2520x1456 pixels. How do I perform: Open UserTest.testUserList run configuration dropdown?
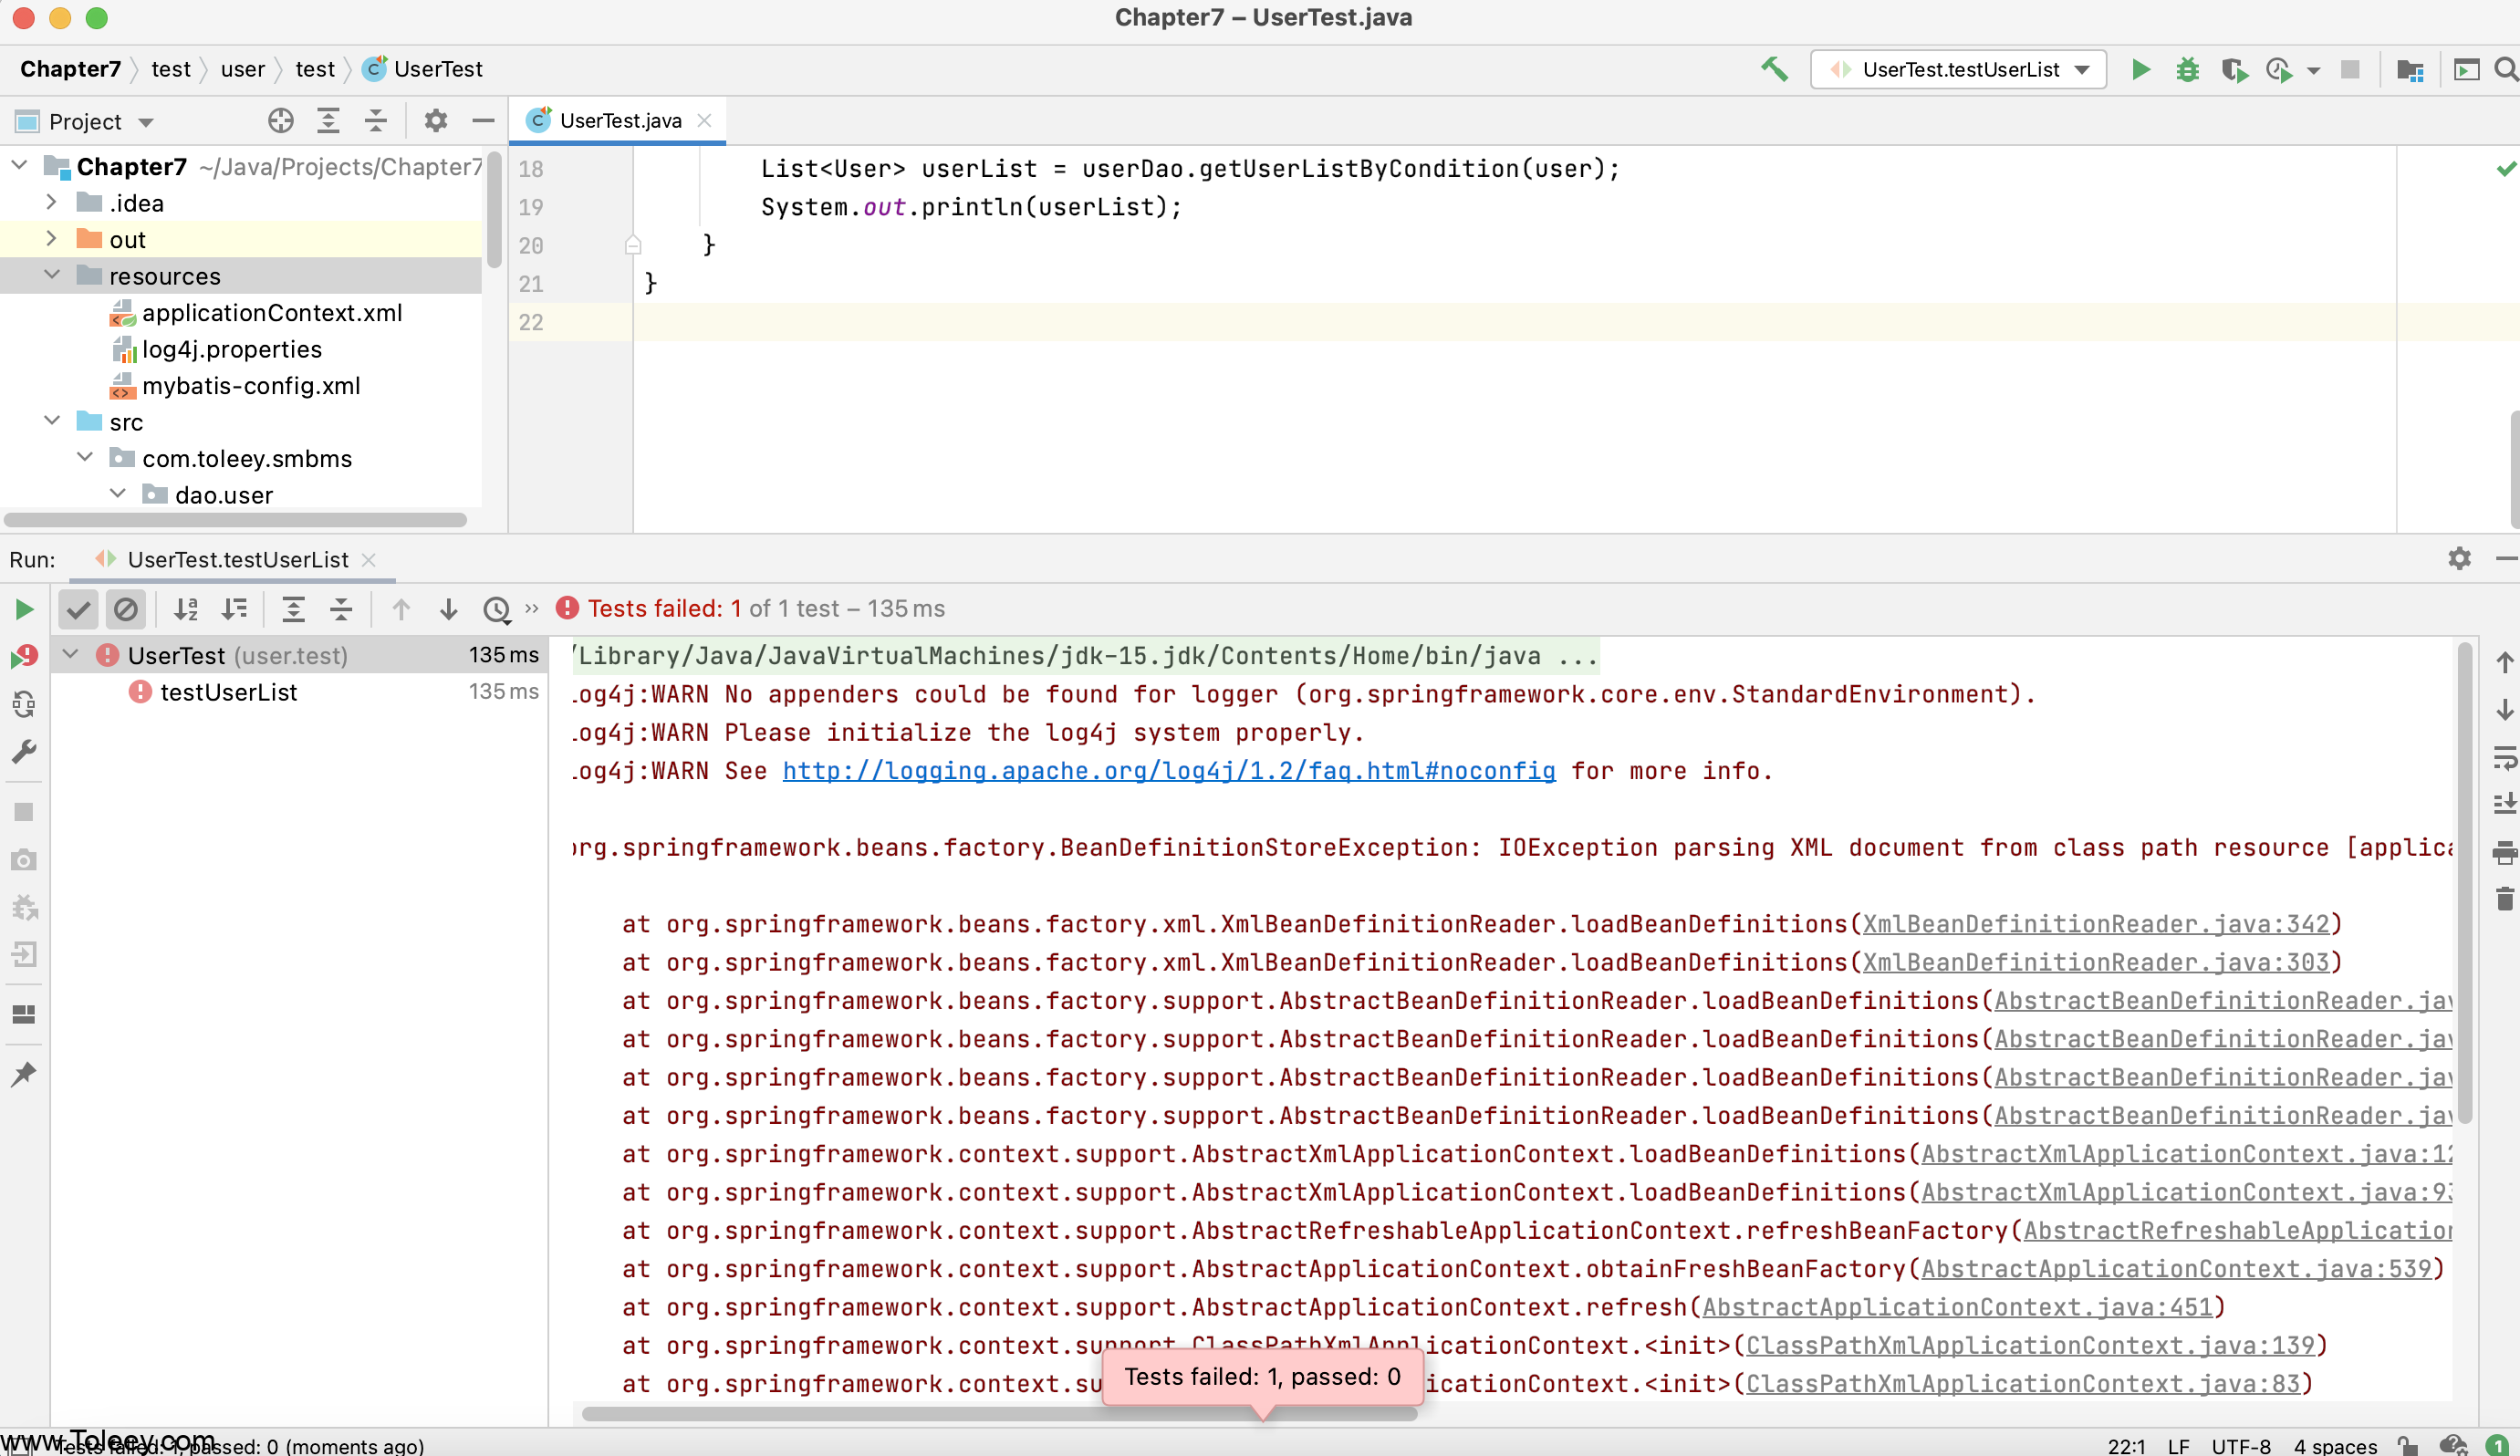1958,69
